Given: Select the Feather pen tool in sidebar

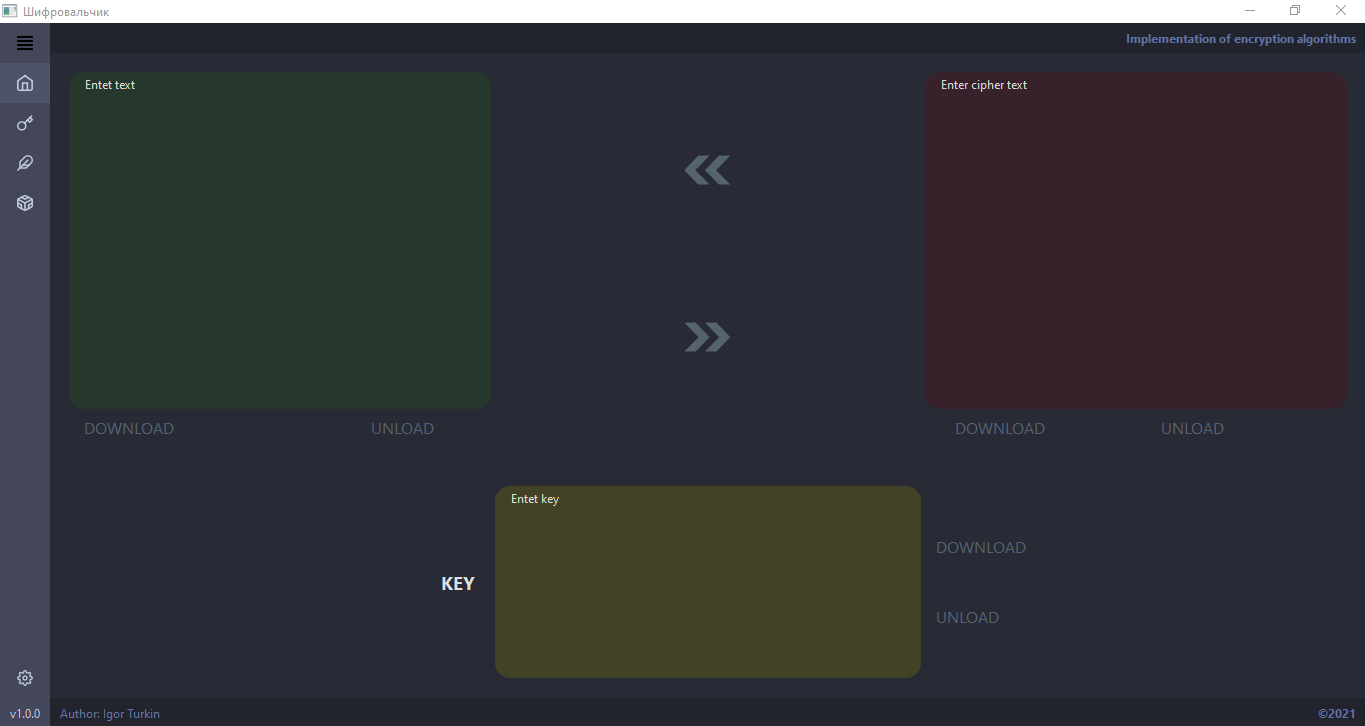Looking at the screenshot, I should tap(24, 163).
